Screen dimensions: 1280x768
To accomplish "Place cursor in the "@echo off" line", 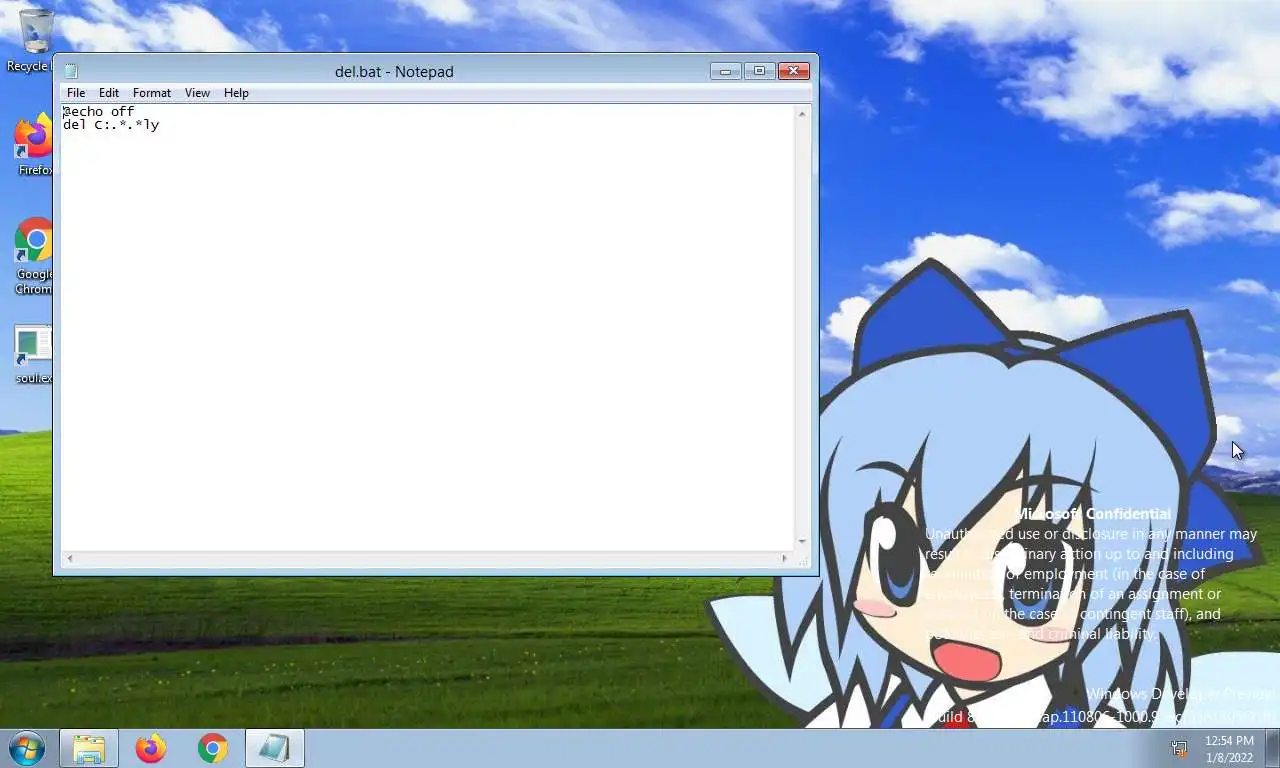I will [x=98, y=112].
